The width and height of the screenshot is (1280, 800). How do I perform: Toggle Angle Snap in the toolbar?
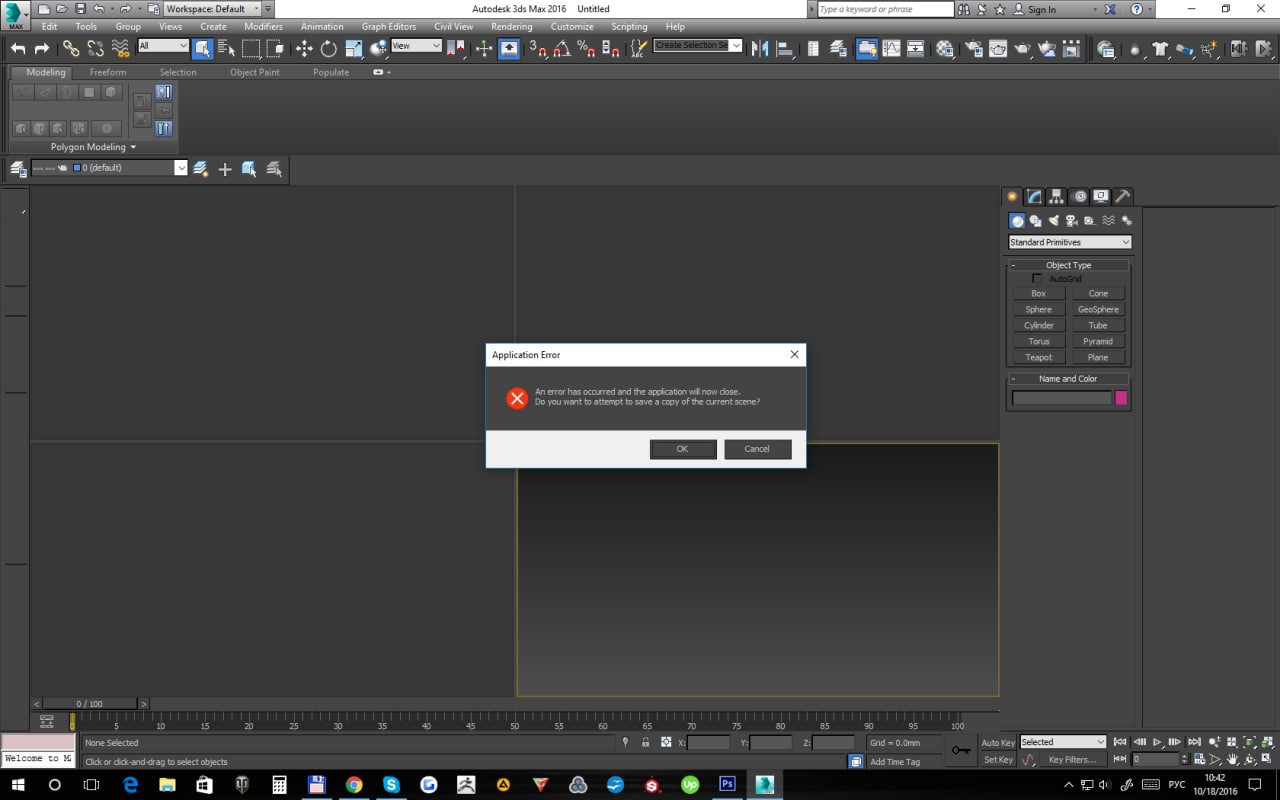tap(562, 48)
